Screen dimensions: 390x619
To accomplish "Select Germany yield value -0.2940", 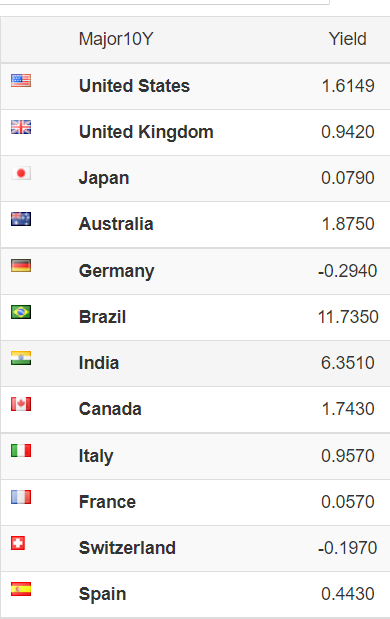I will click(347, 271).
